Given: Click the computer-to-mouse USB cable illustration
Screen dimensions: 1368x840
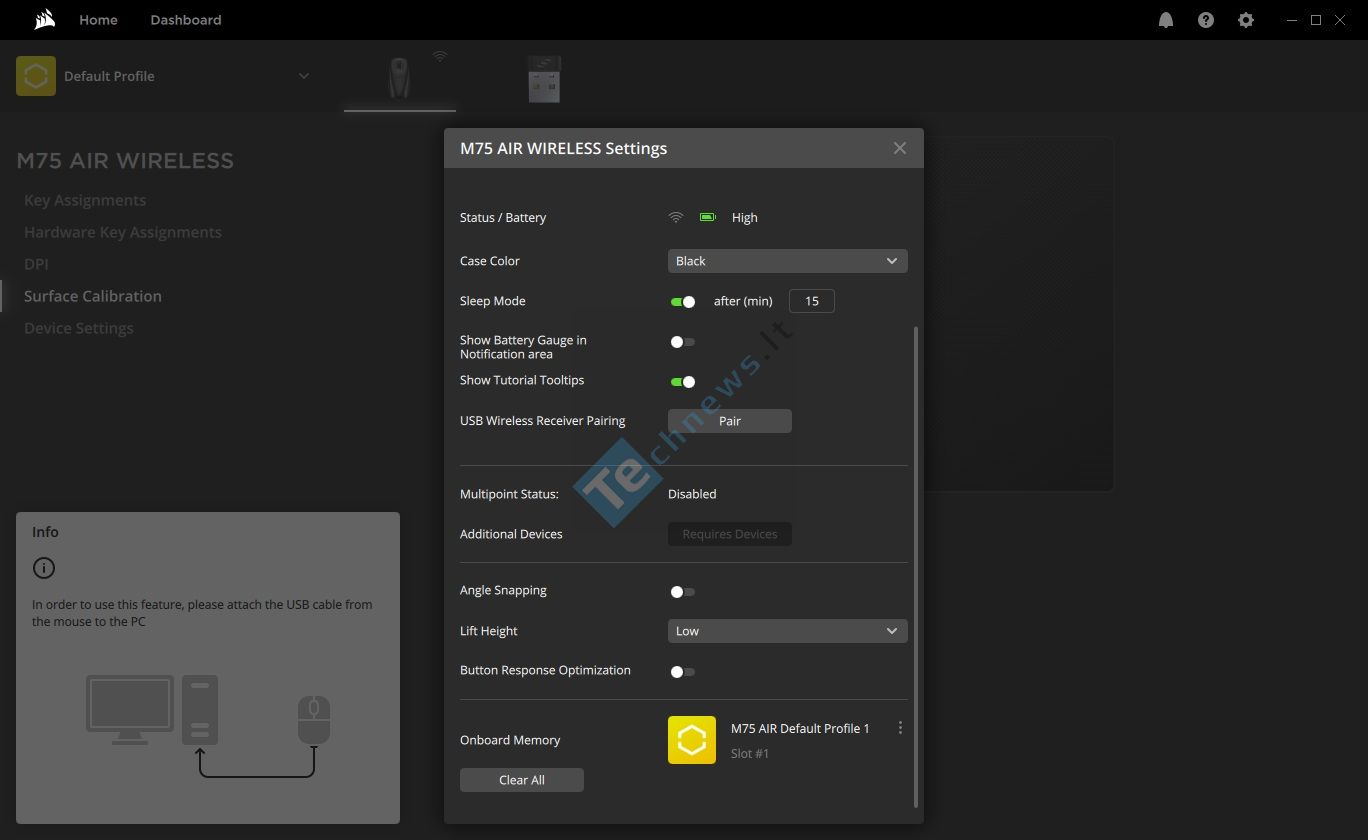Looking at the screenshot, I should pyautogui.click(x=208, y=725).
